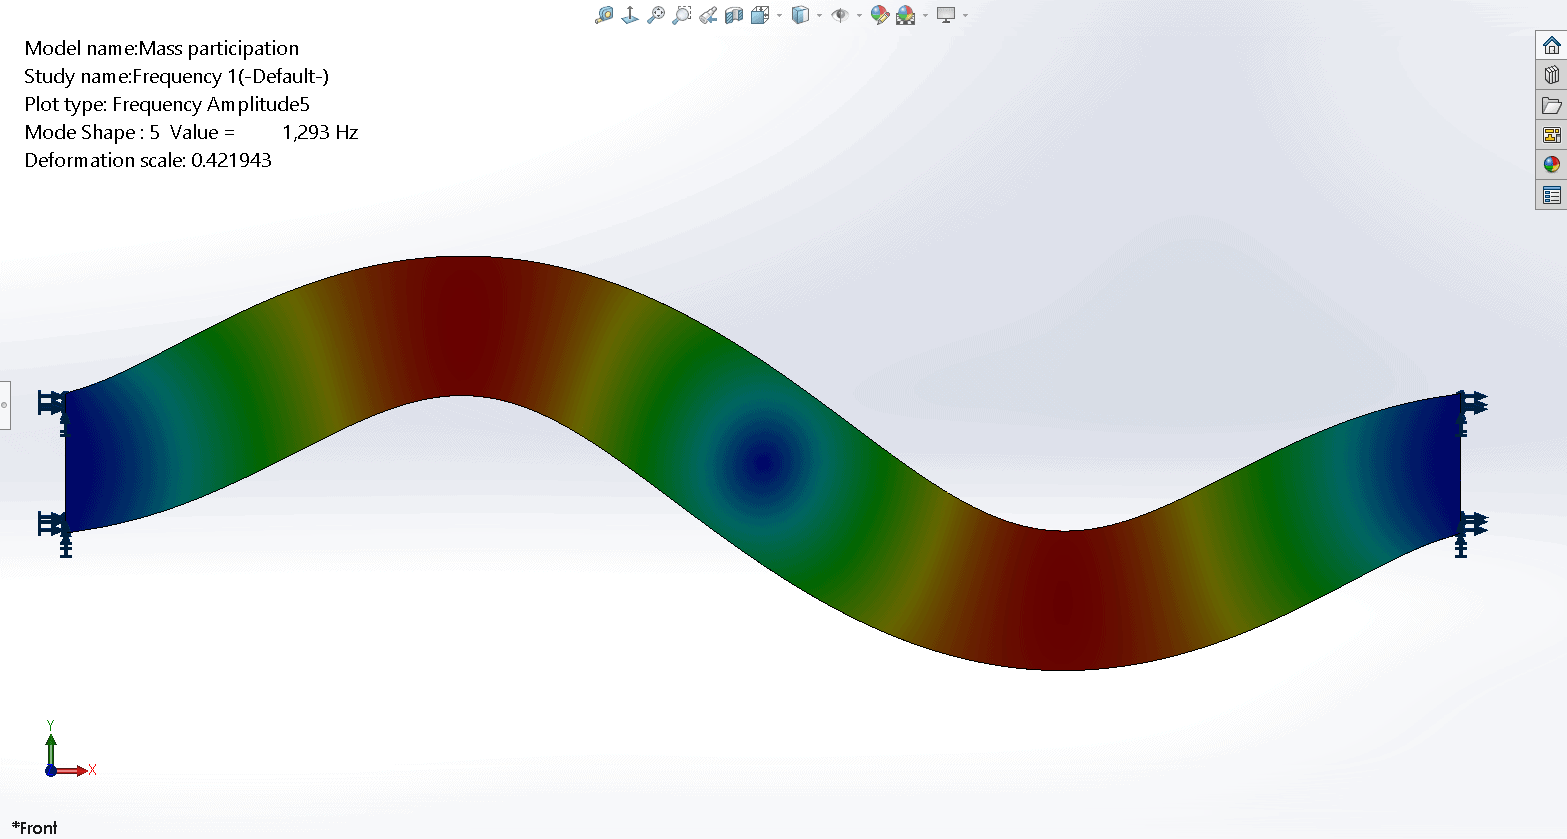Click the Apply Scene icon
1567x839 pixels.
click(x=906, y=15)
